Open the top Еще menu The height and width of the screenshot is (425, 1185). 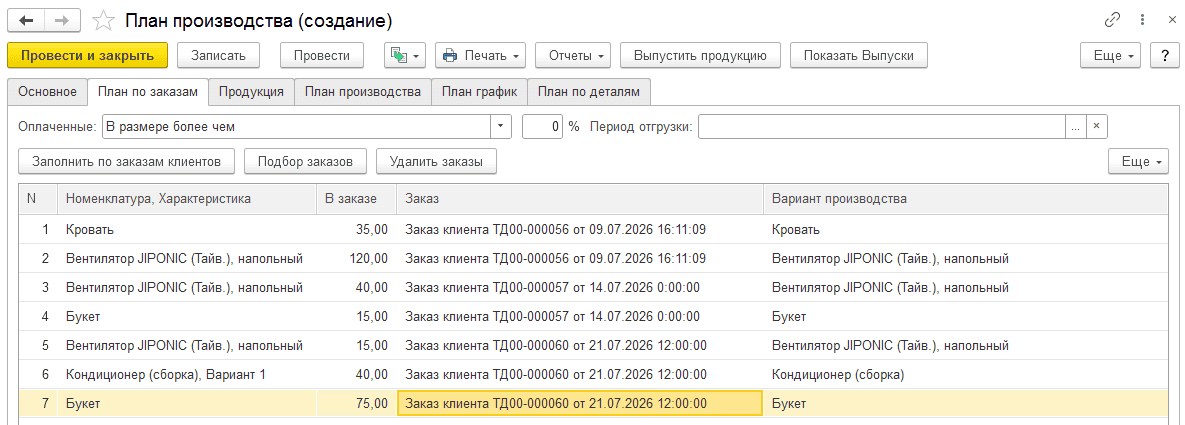pyautogui.click(x=1112, y=55)
